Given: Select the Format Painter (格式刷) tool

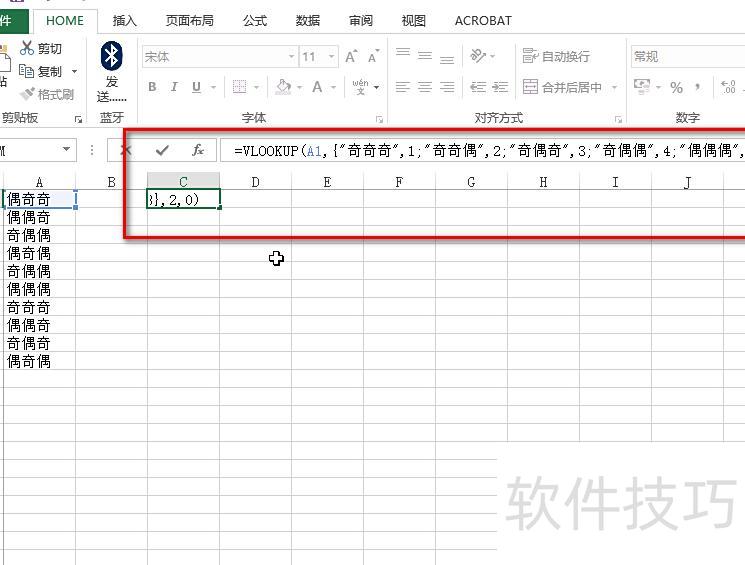Looking at the screenshot, I should pyautogui.click(x=47, y=94).
